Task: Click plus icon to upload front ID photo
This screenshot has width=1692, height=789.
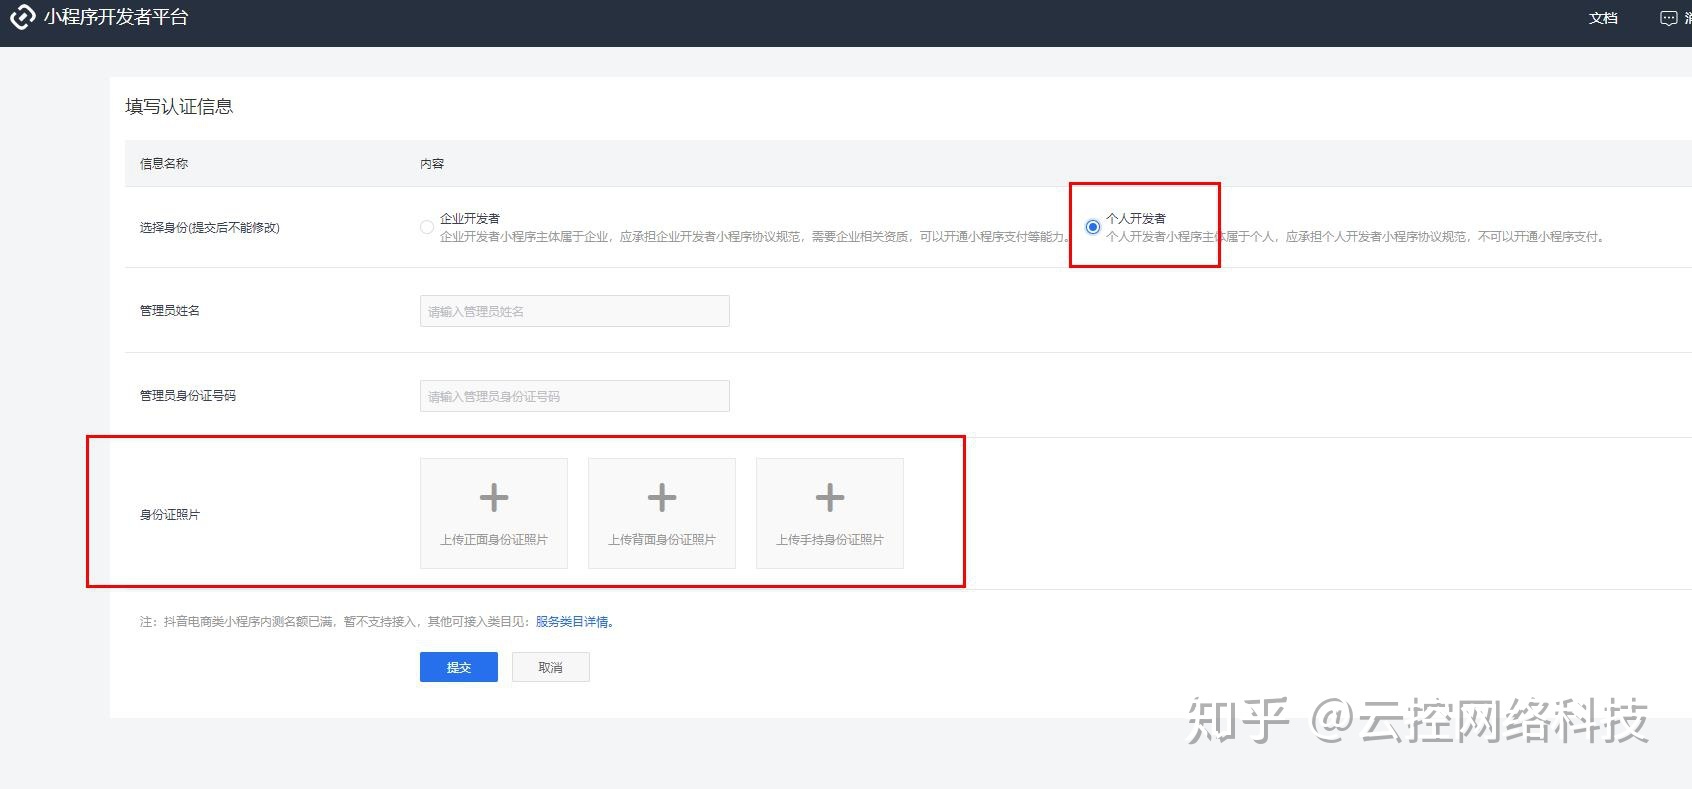Action: 494,497
